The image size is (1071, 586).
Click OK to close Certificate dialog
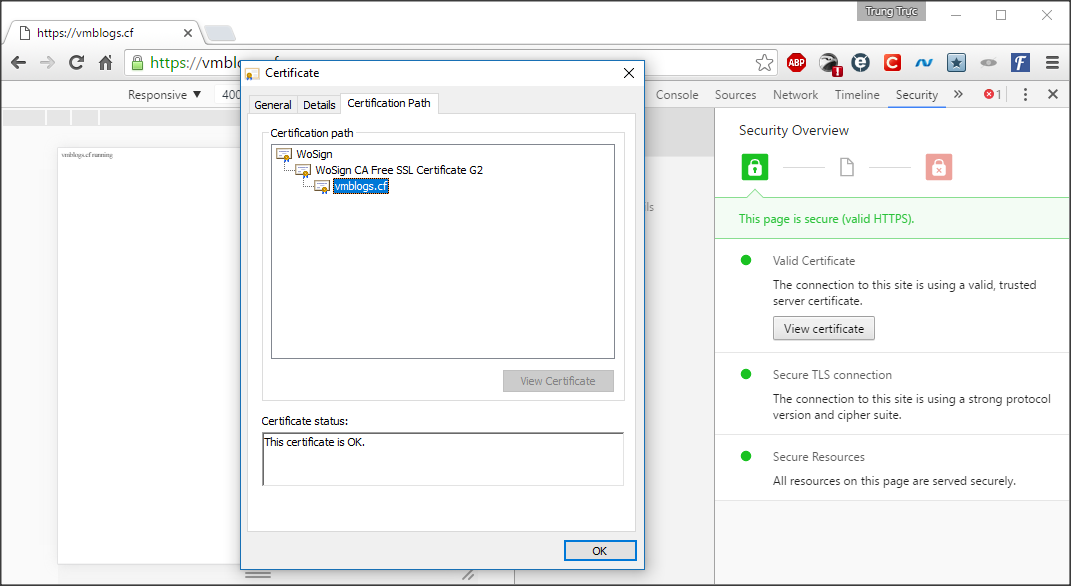[x=599, y=551]
